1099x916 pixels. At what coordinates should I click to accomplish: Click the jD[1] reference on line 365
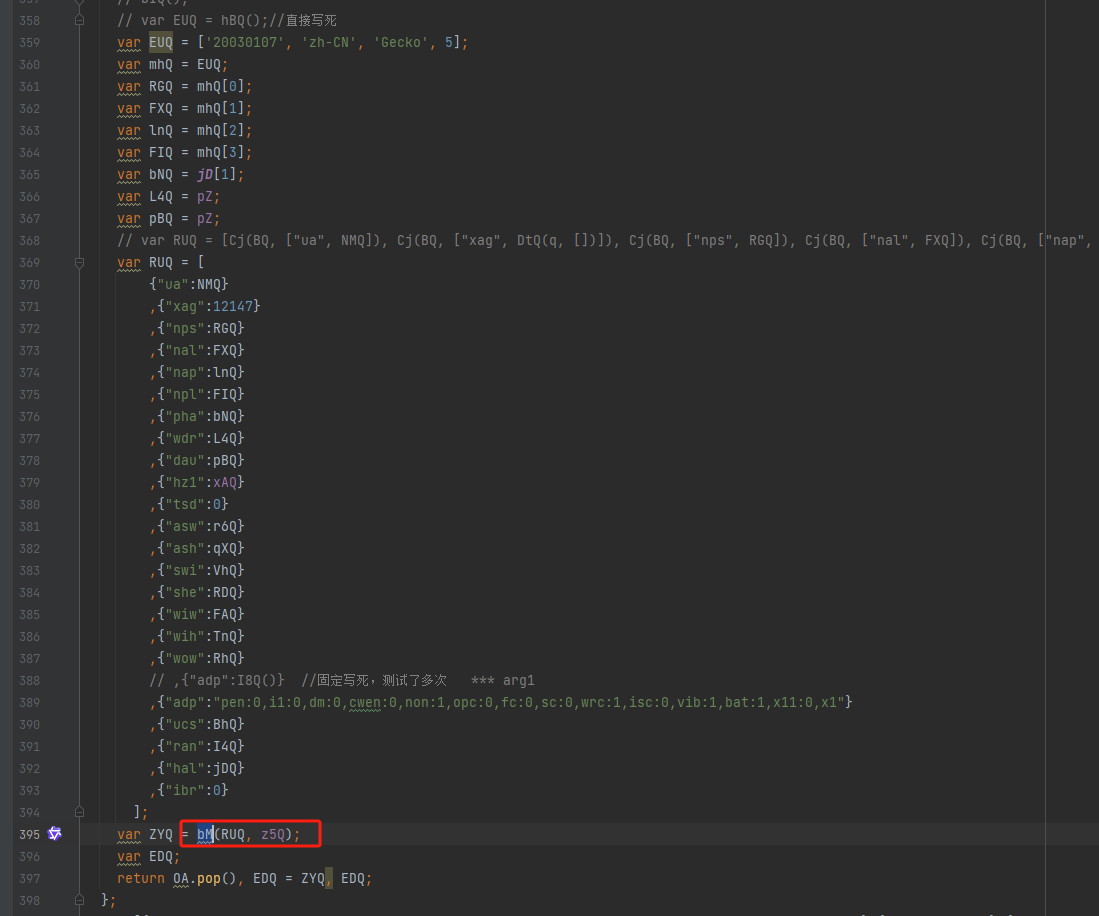(x=217, y=175)
